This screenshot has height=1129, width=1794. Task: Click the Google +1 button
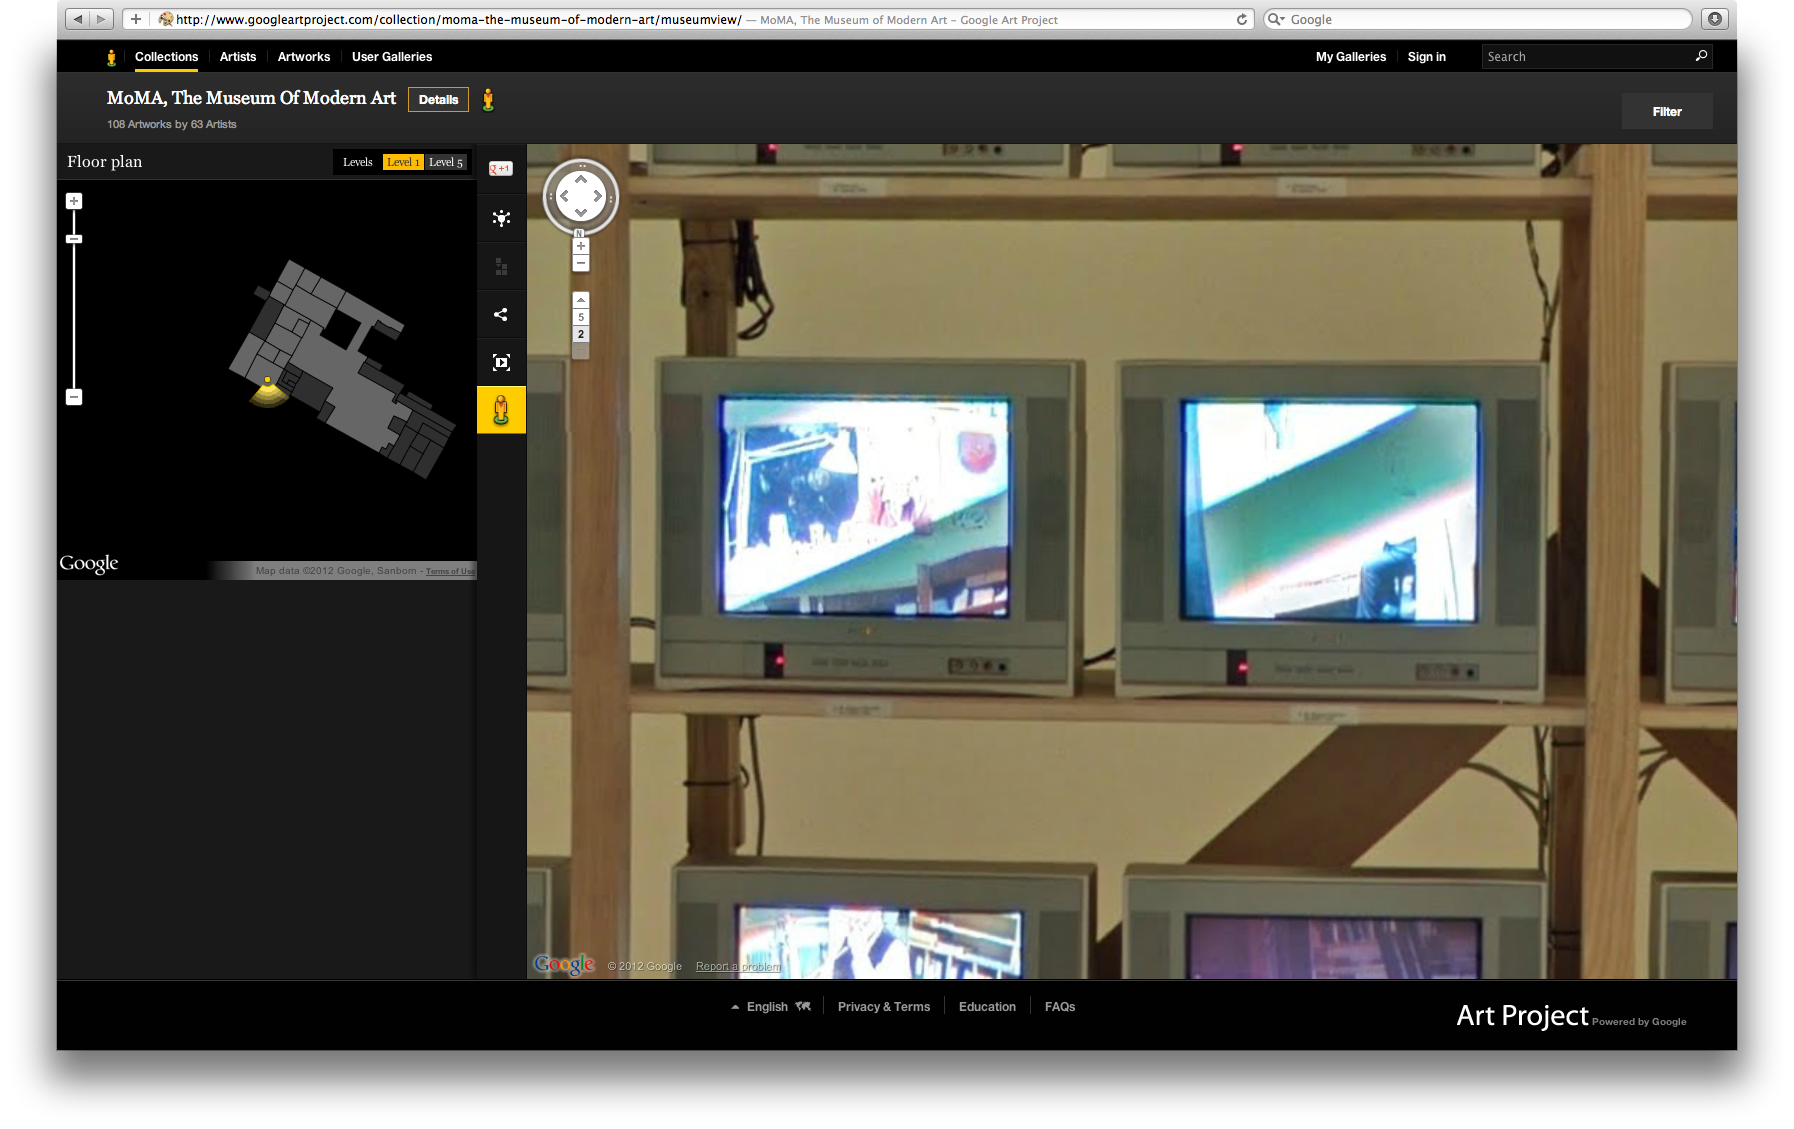coord(501,169)
